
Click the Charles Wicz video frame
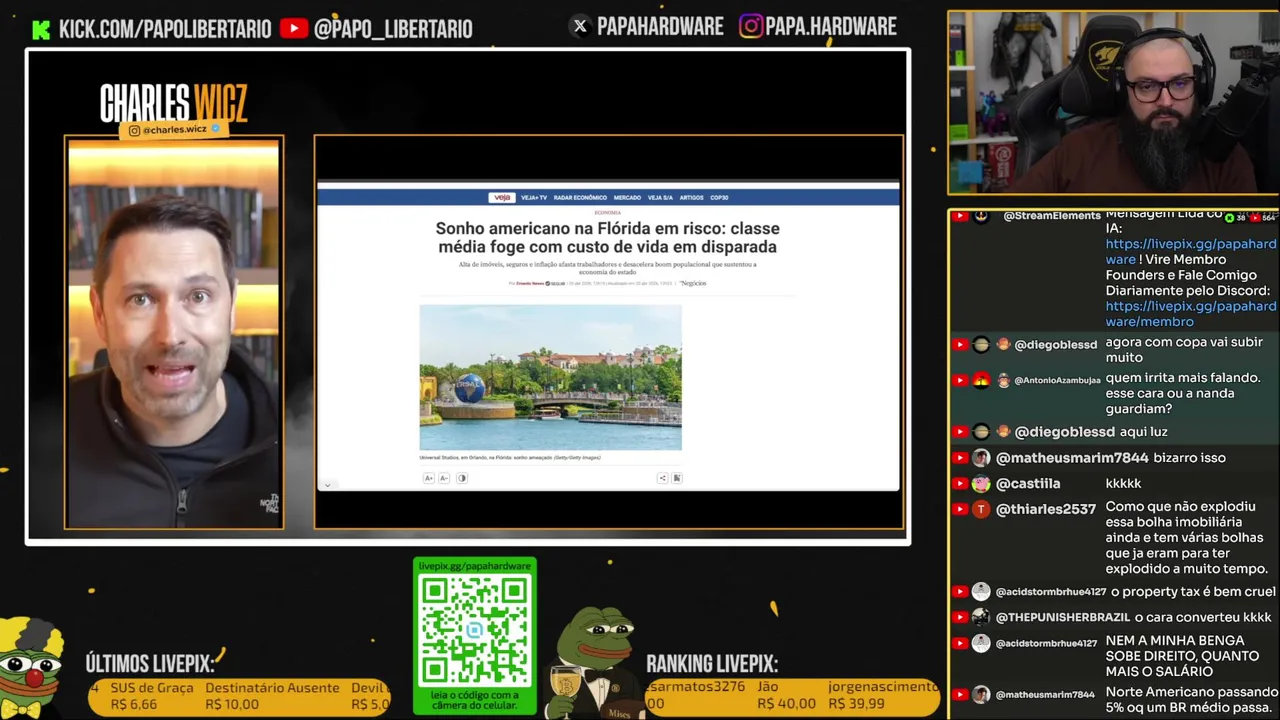click(x=174, y=333)
